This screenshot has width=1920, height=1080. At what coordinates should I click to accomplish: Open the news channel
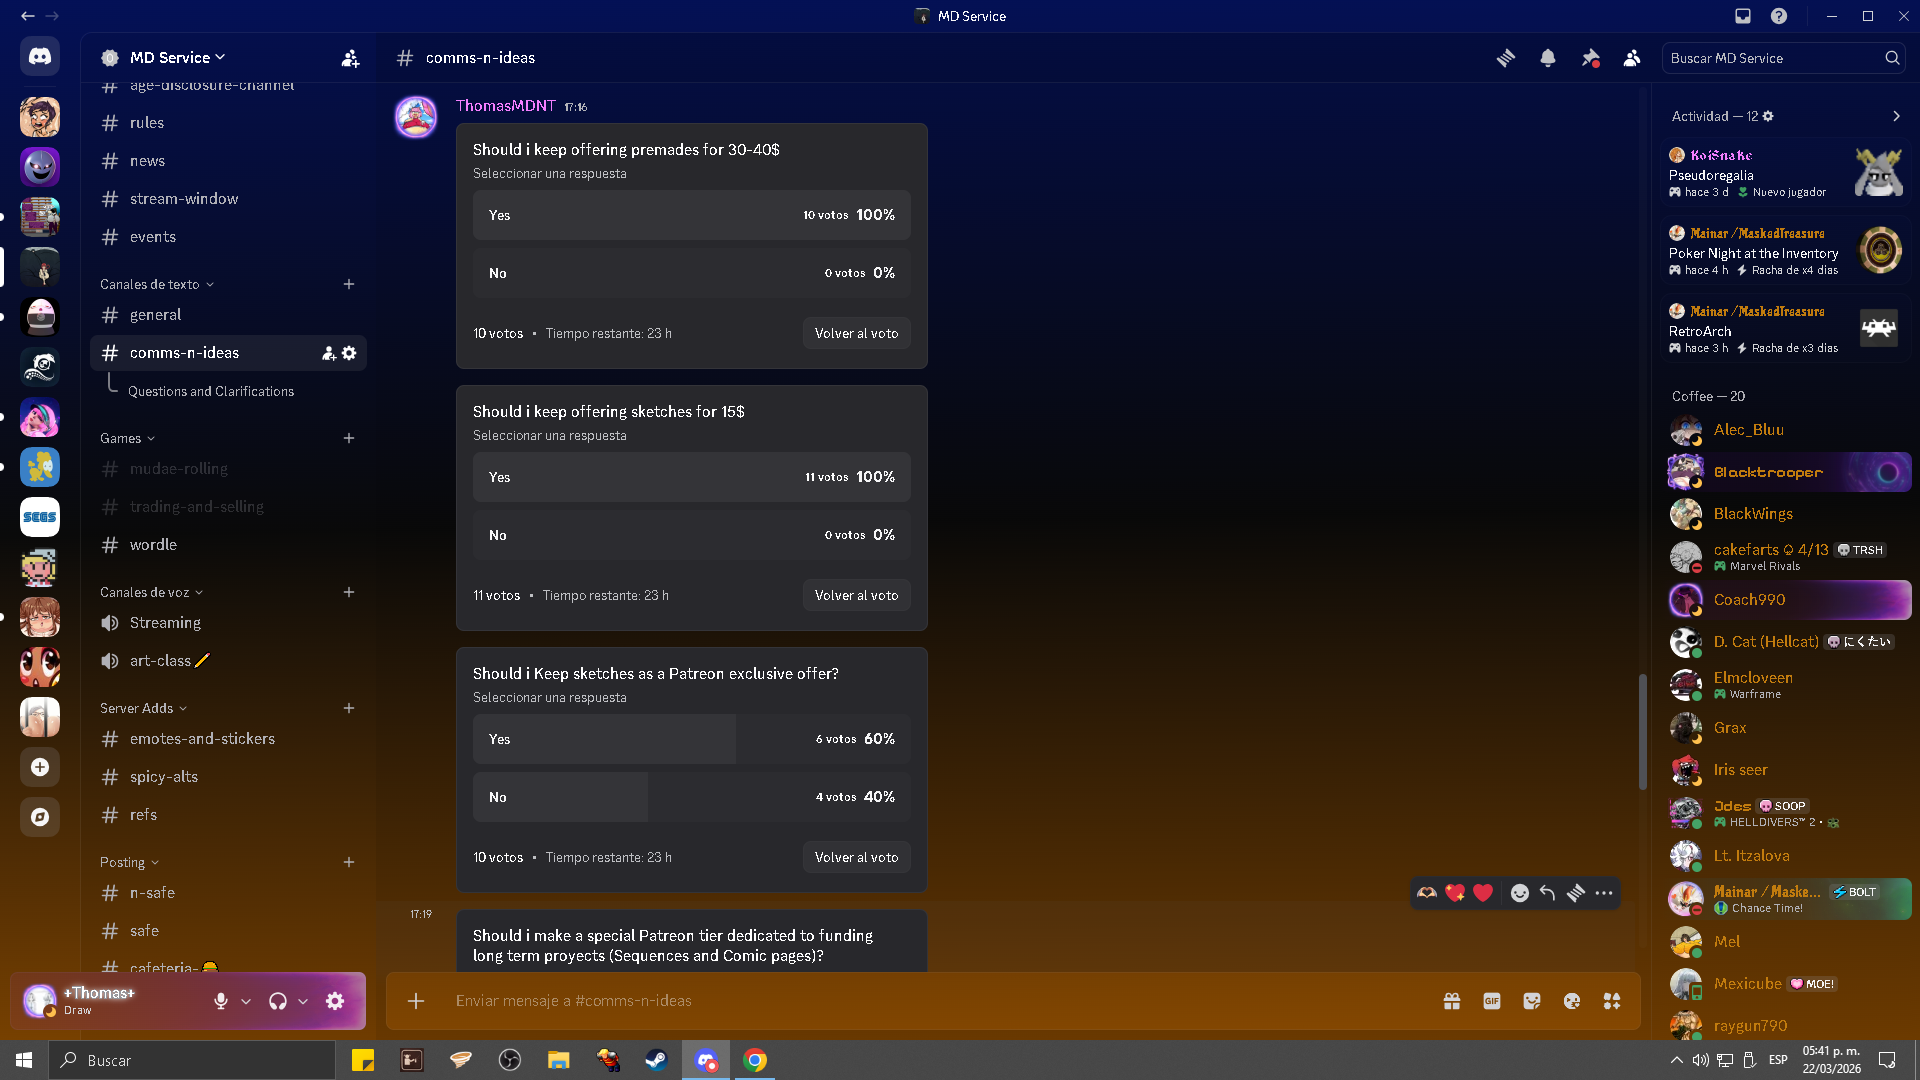(229, 161)
